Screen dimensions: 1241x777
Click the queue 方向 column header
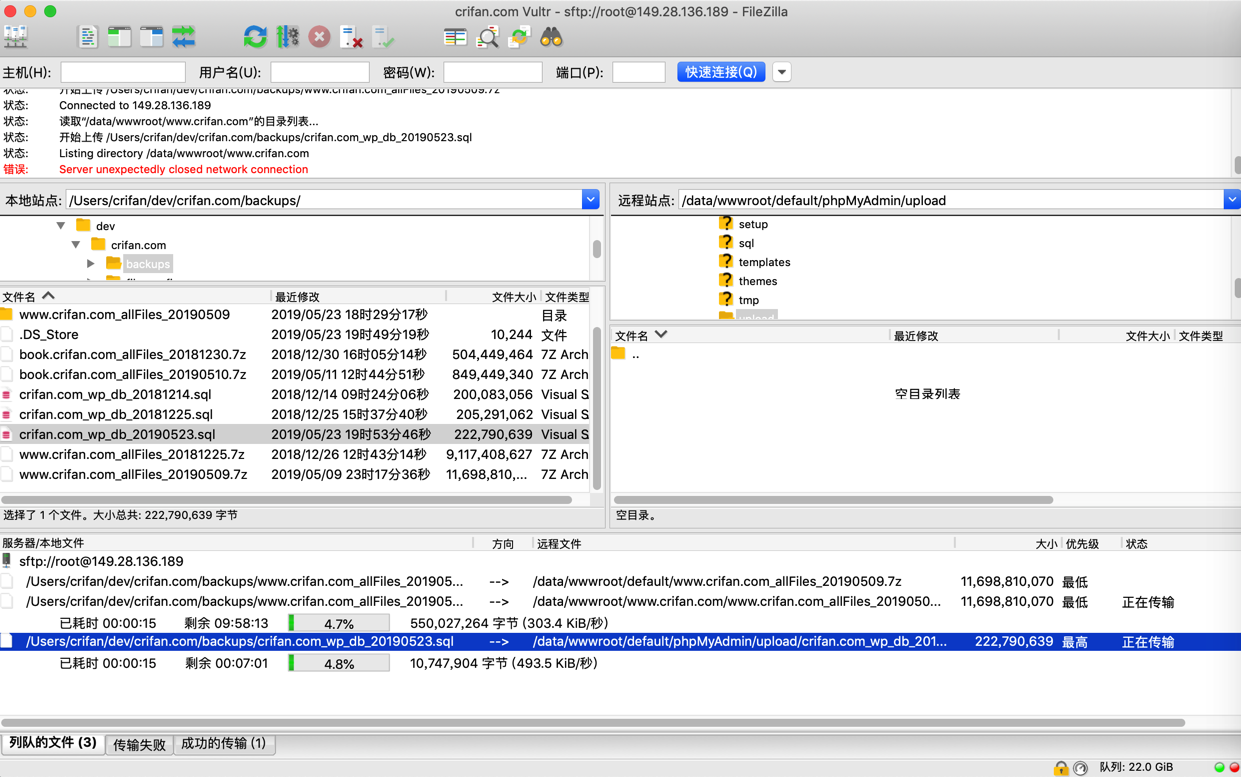click(x=502, y=544)
